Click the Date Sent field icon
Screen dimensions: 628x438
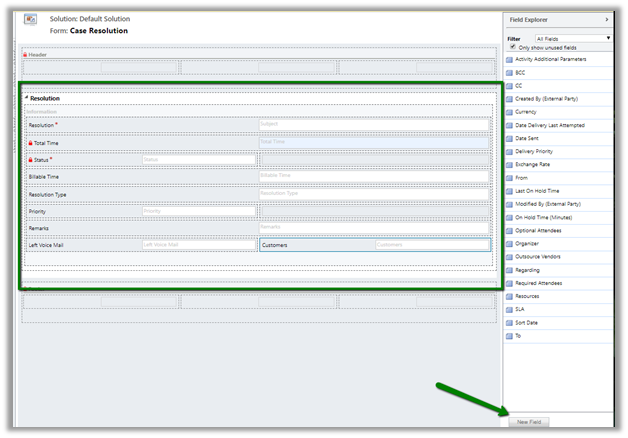[x=510, y=138]
